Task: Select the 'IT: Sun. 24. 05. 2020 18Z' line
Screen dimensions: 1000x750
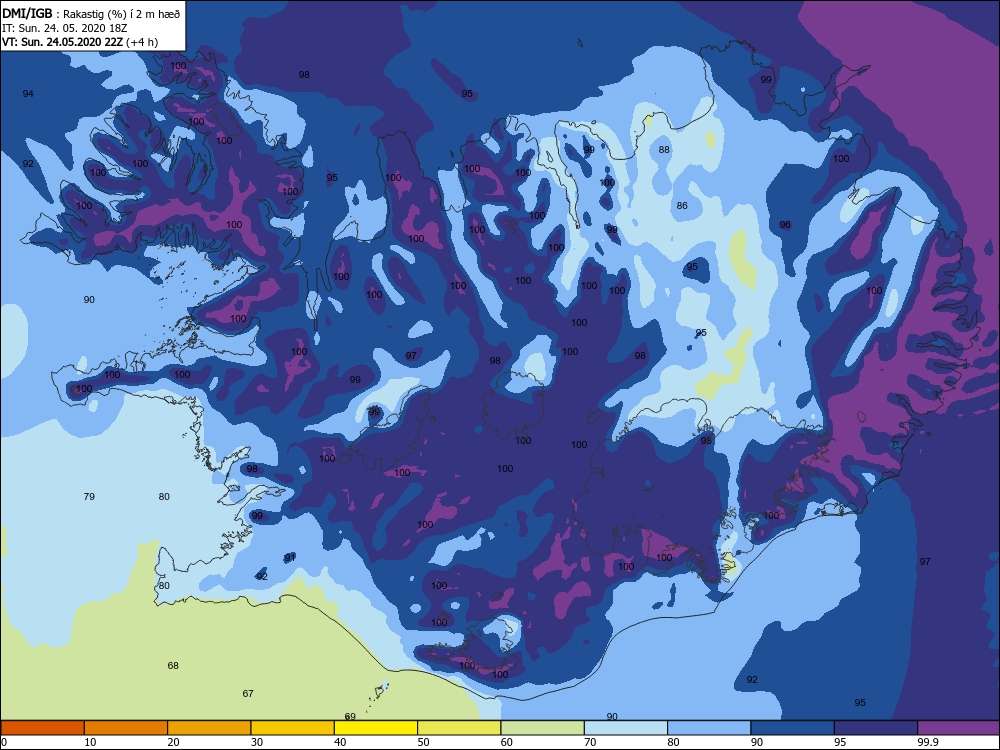Action: pos(65,28)
